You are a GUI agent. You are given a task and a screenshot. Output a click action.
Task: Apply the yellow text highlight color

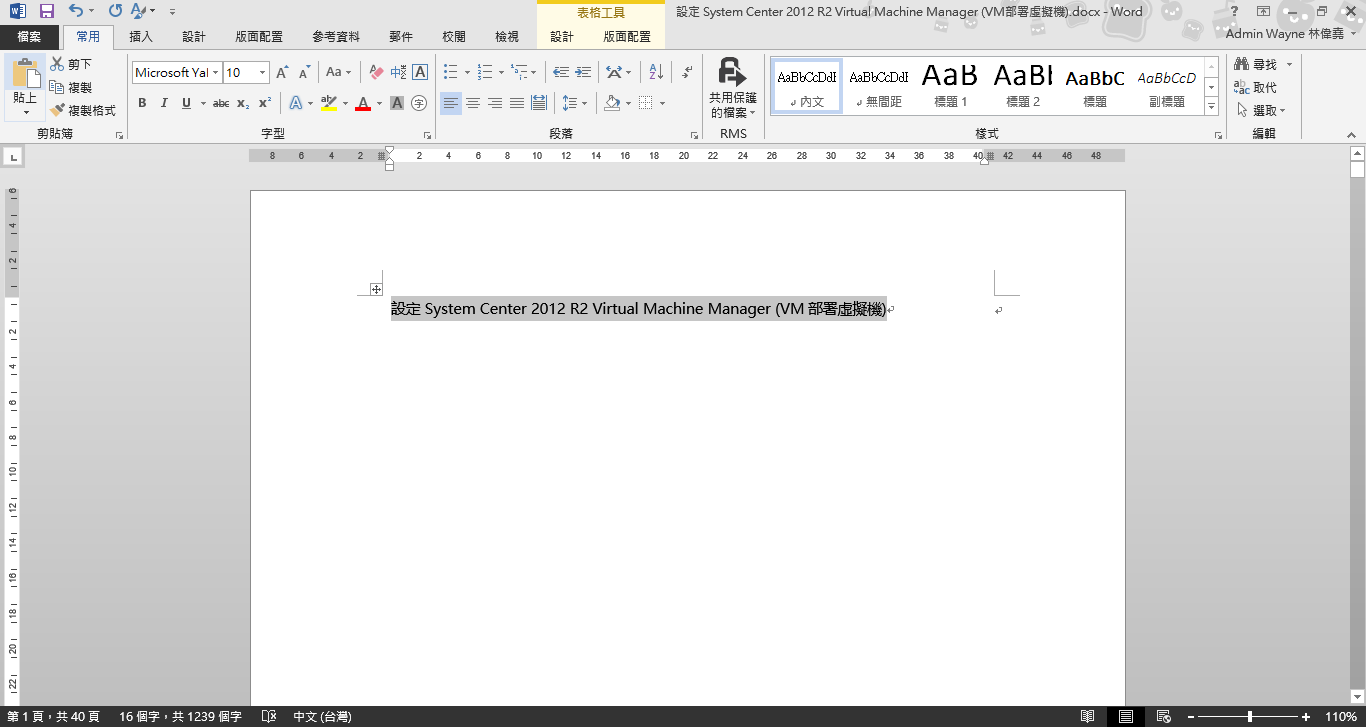click(x=329, y=103)
